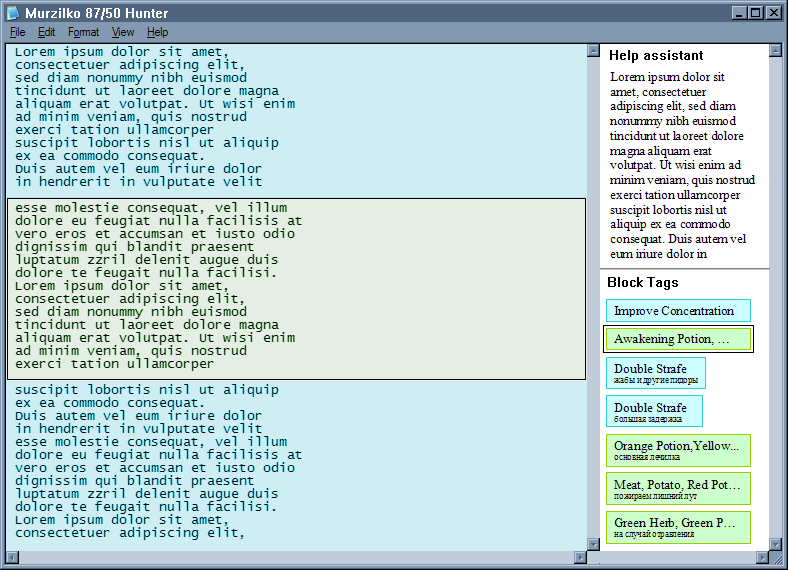Open the File menu

pos(18,32)
